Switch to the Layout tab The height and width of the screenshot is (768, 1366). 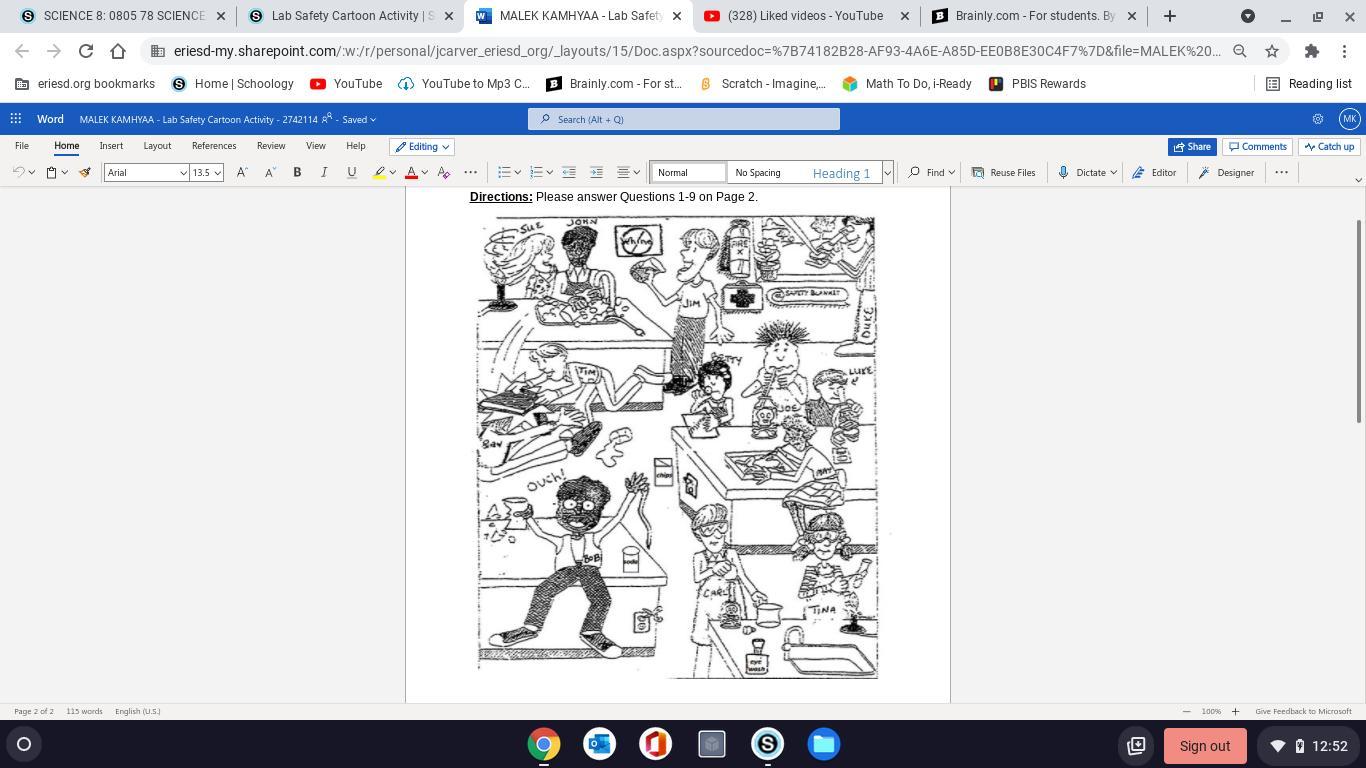click(x=157, y=146)
